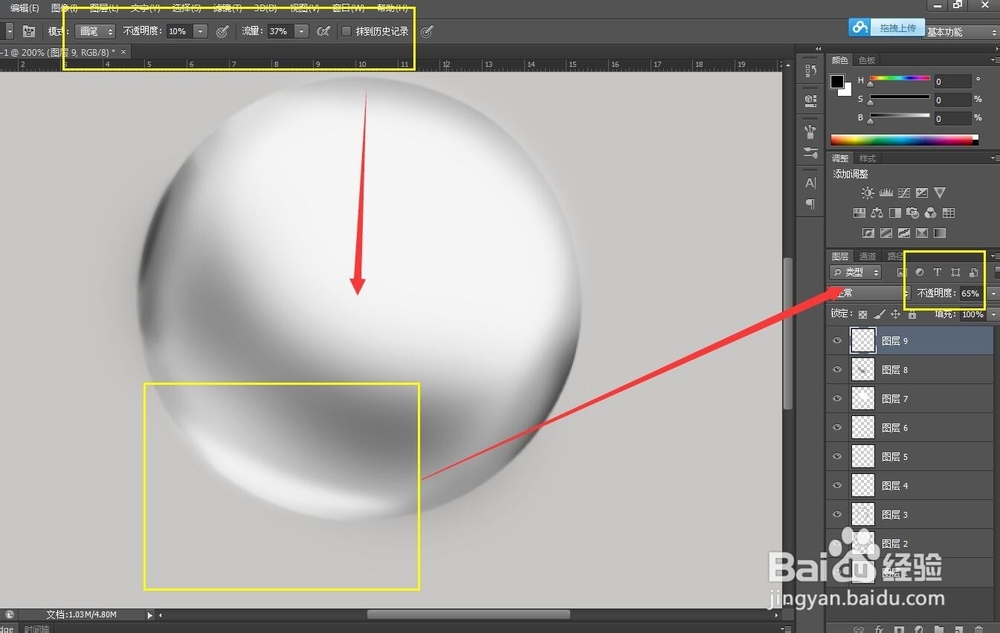Viewport: 1000px width, 633px height.
Task: Open the 基本功能 workspace dropdown
Action: (x=961, y=32)
